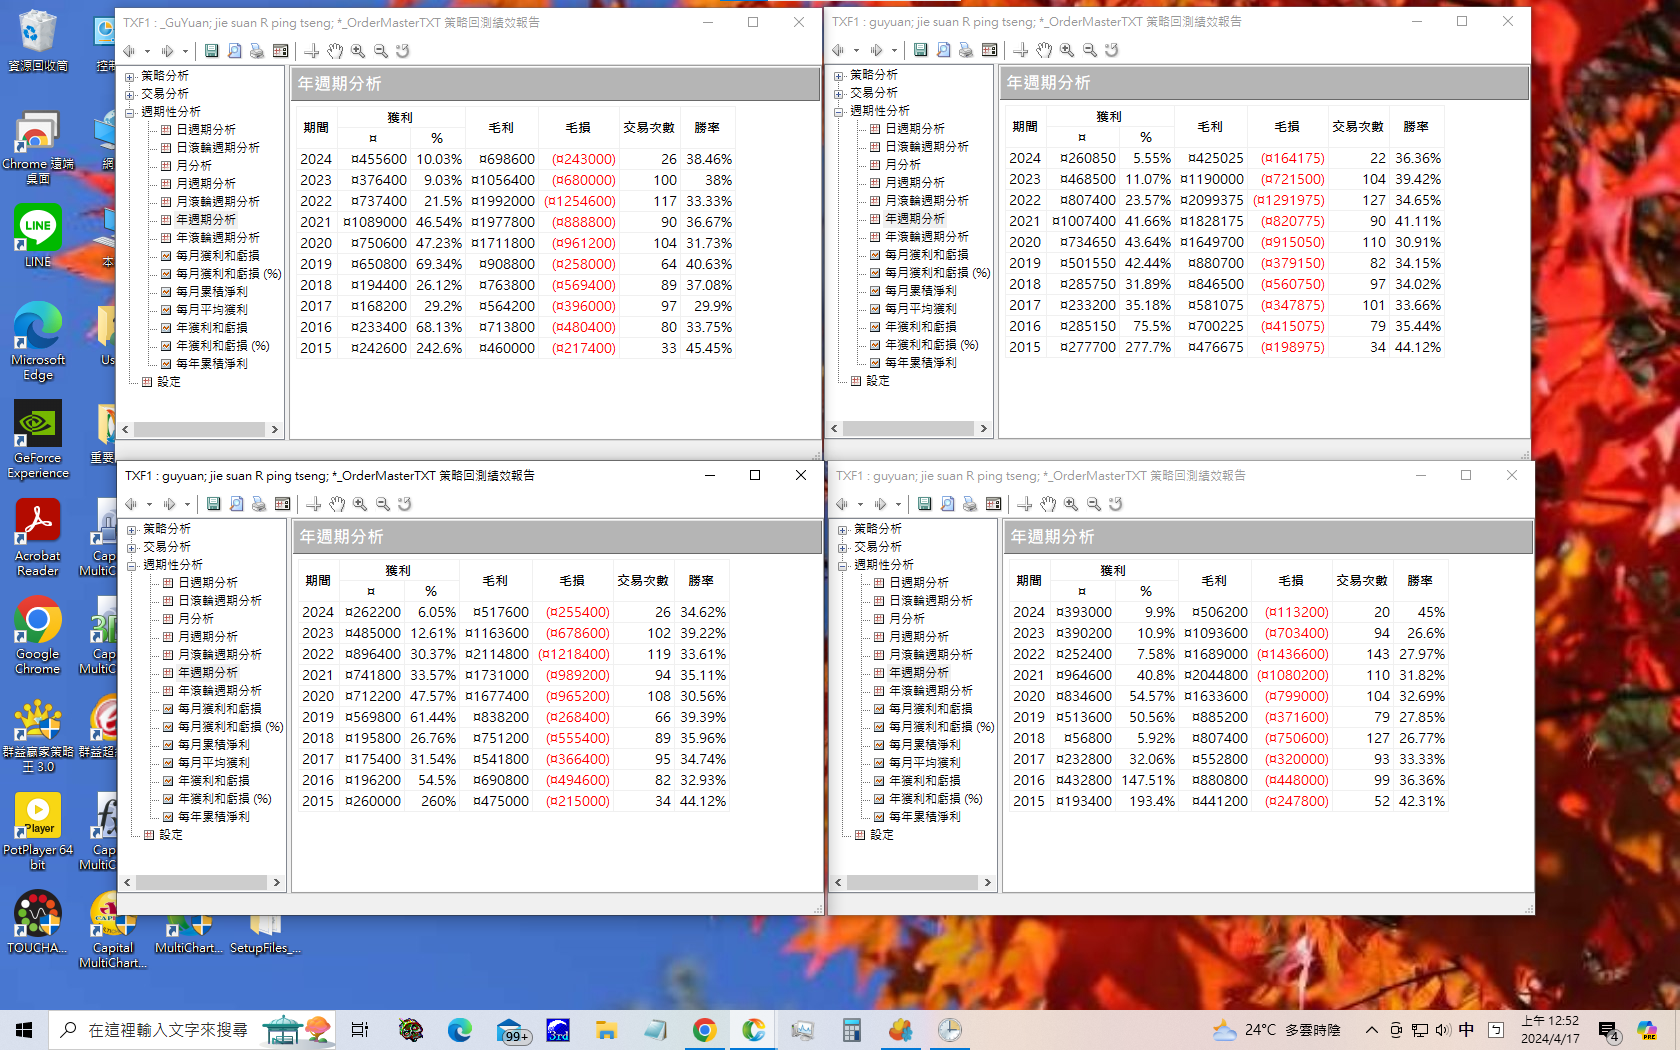Click settings table icon in bottom-left window toolbar
The image size is (1680, 1050).
point(283,504)
